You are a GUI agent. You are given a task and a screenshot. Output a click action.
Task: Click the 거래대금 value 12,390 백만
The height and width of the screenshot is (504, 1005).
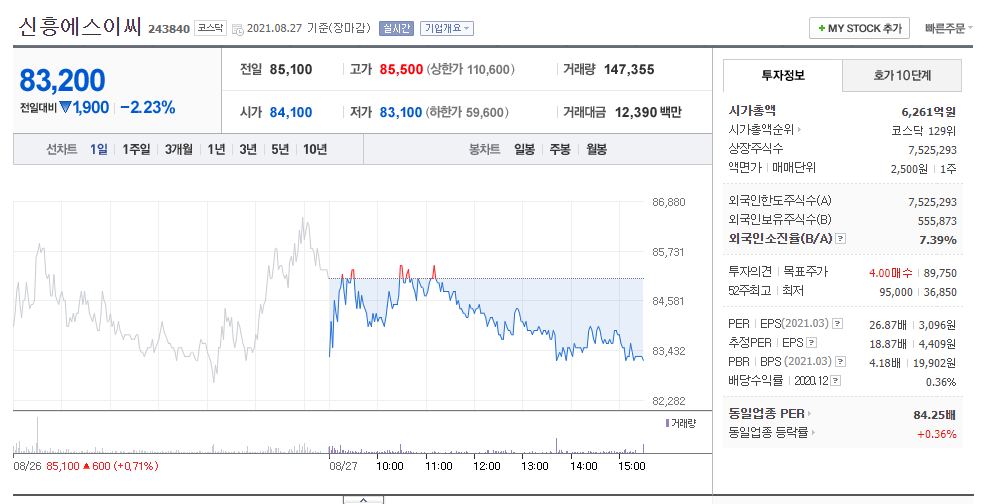(x=648, y=112)
